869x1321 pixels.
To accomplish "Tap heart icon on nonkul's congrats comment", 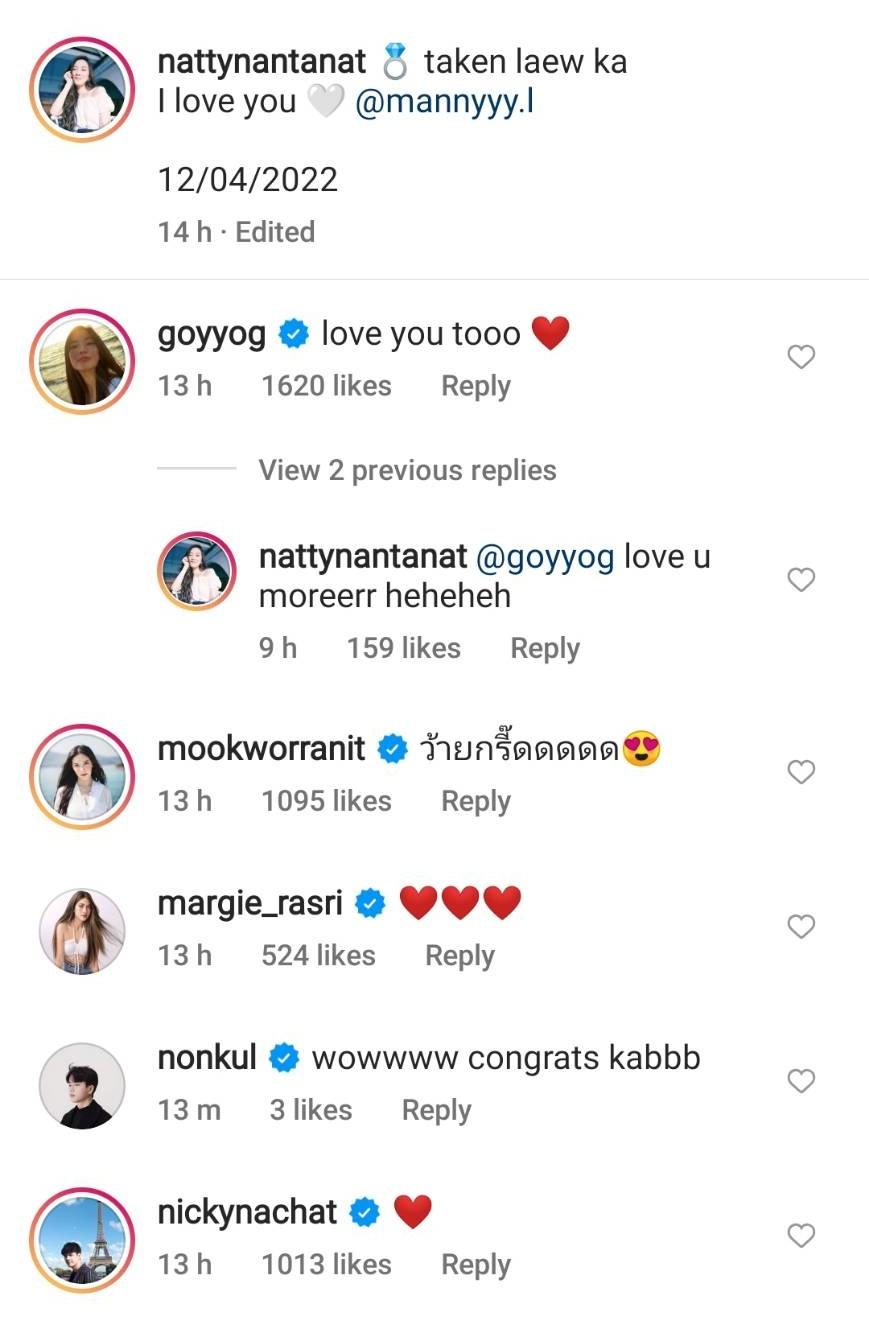I will [801, 1081].
